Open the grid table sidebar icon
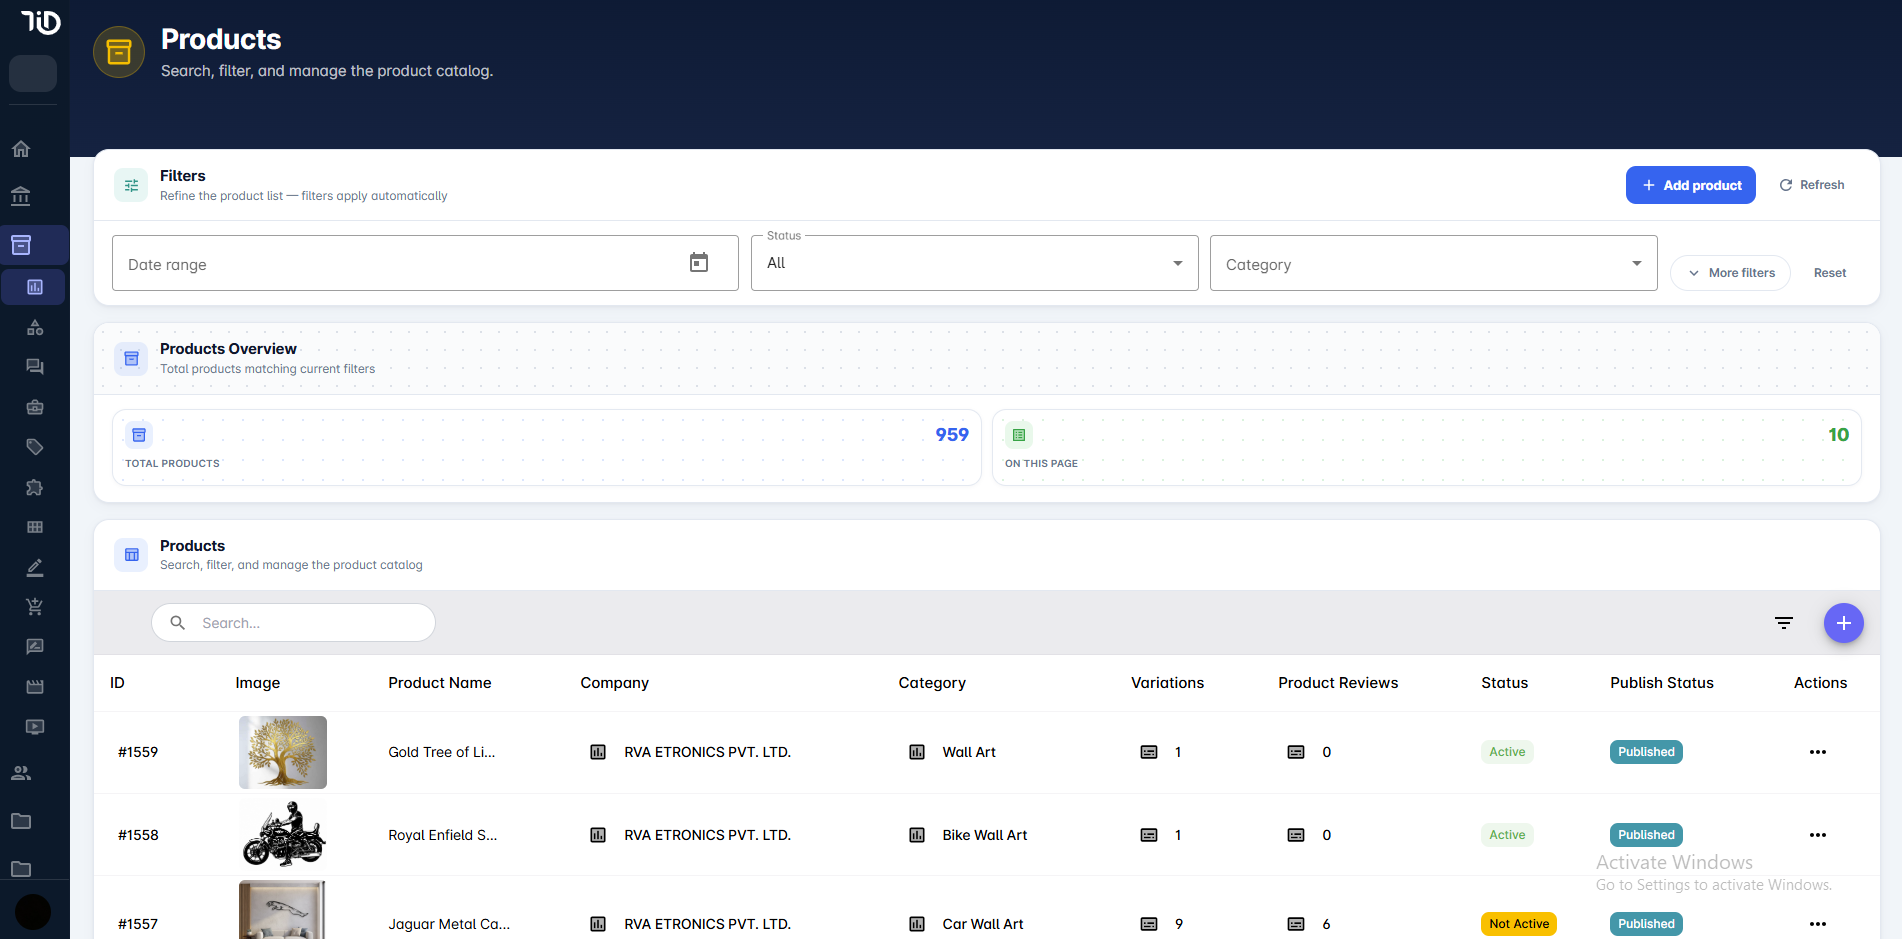The image size is (1902, 939). (x=35, y=527)
